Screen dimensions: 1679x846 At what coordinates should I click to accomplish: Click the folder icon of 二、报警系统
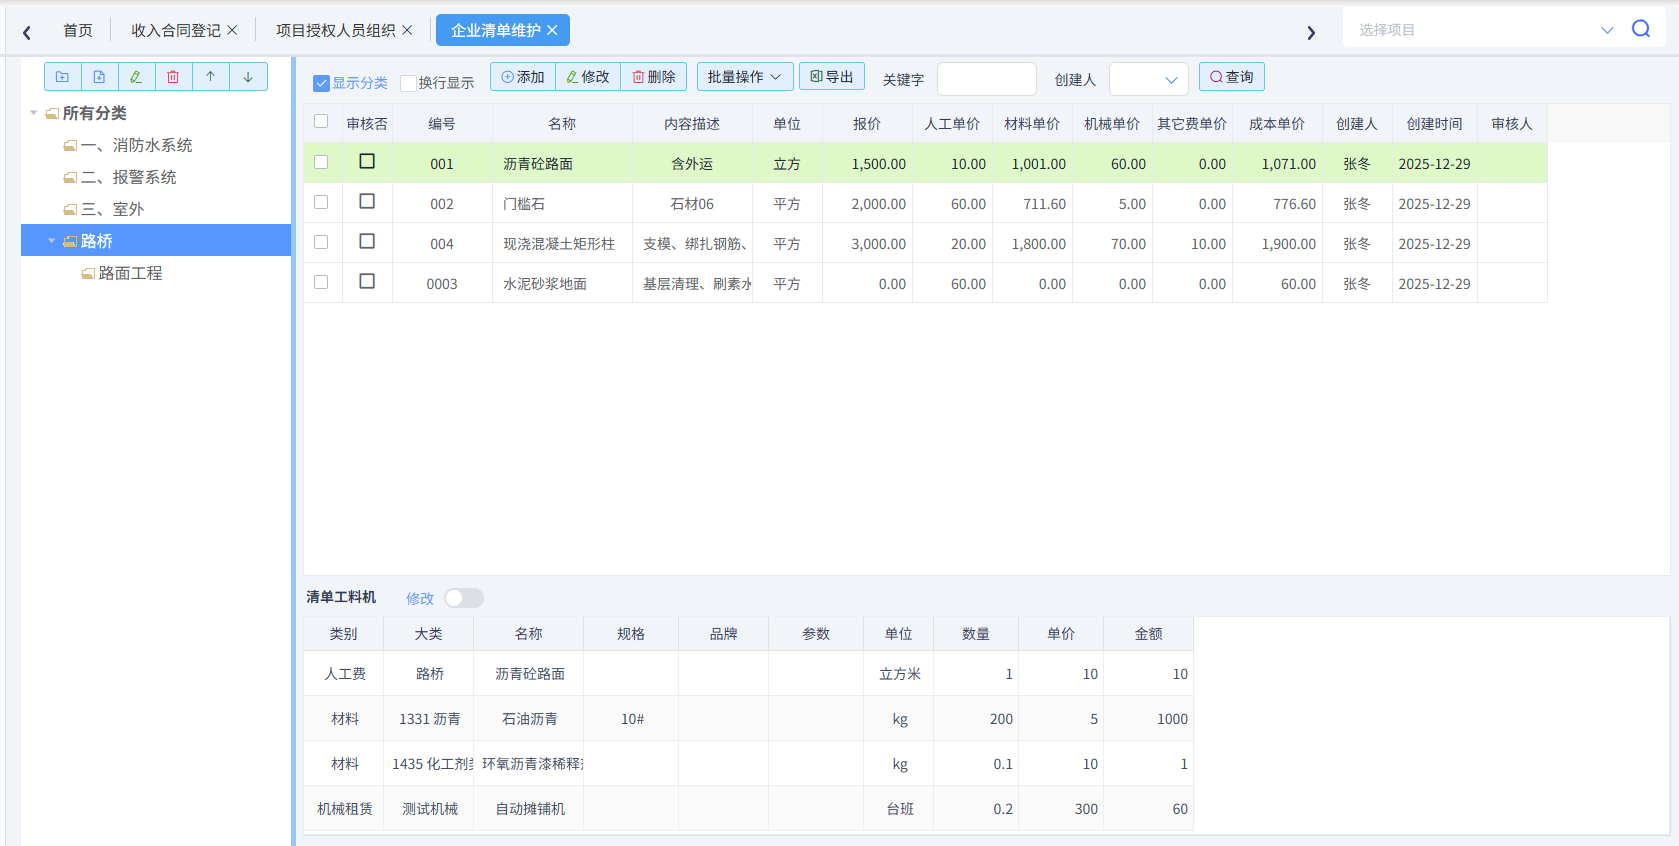point(70,178)
